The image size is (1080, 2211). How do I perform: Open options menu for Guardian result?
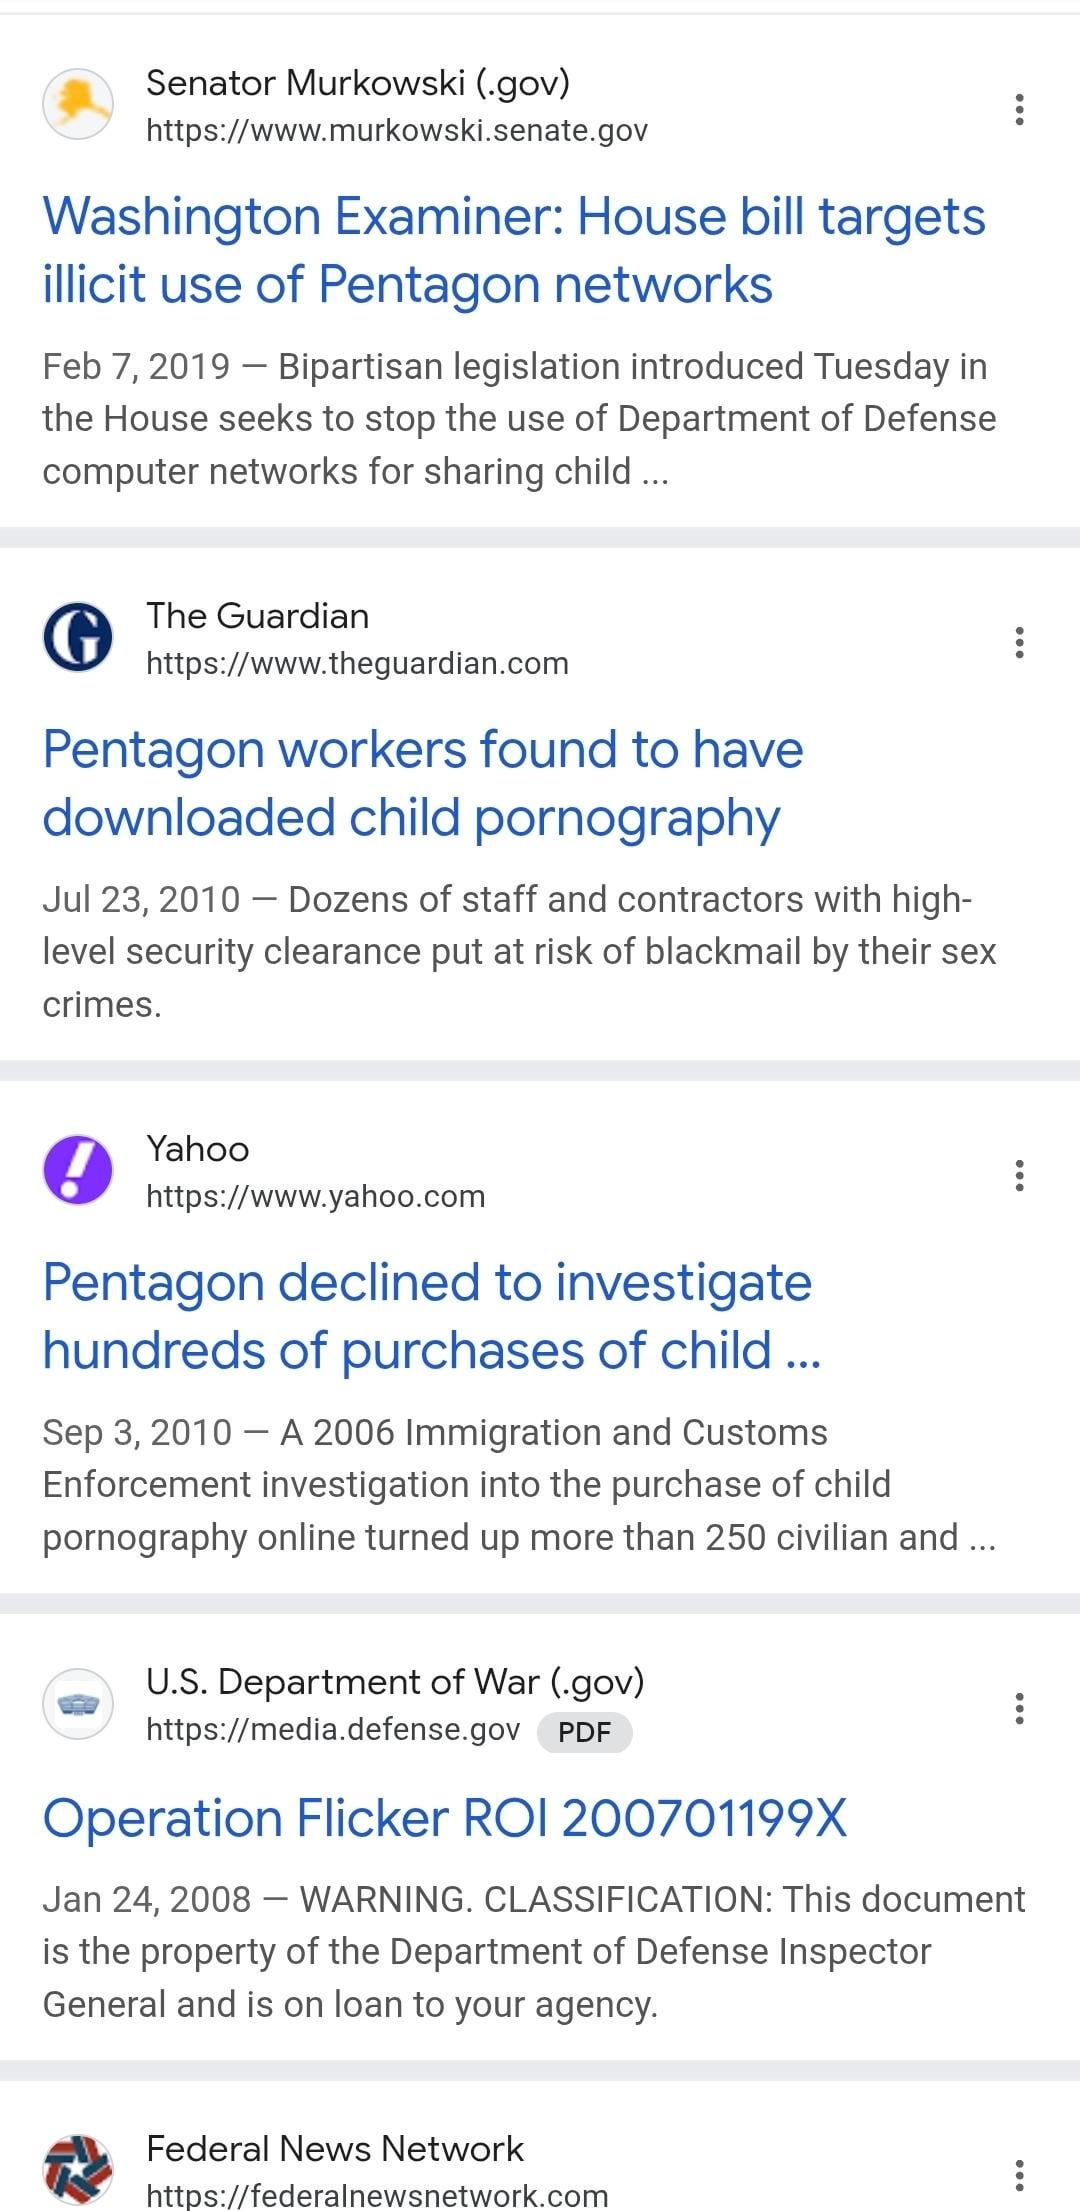click(x=1019, y=642)
